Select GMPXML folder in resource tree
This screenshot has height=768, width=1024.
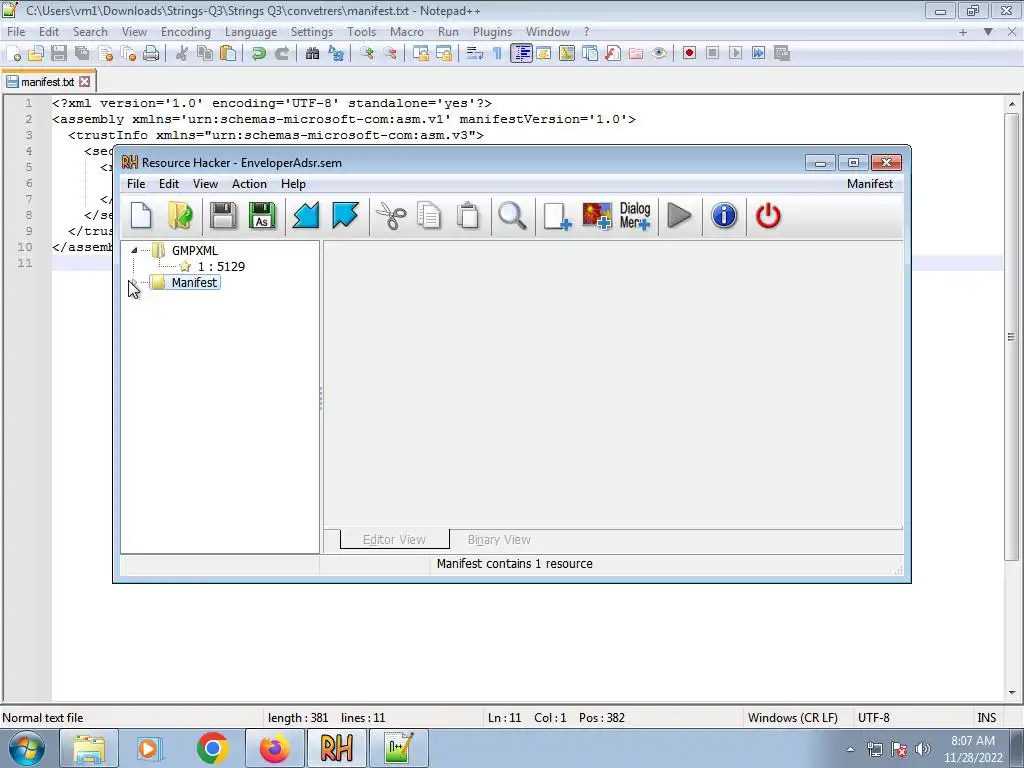tap(195, 251)
